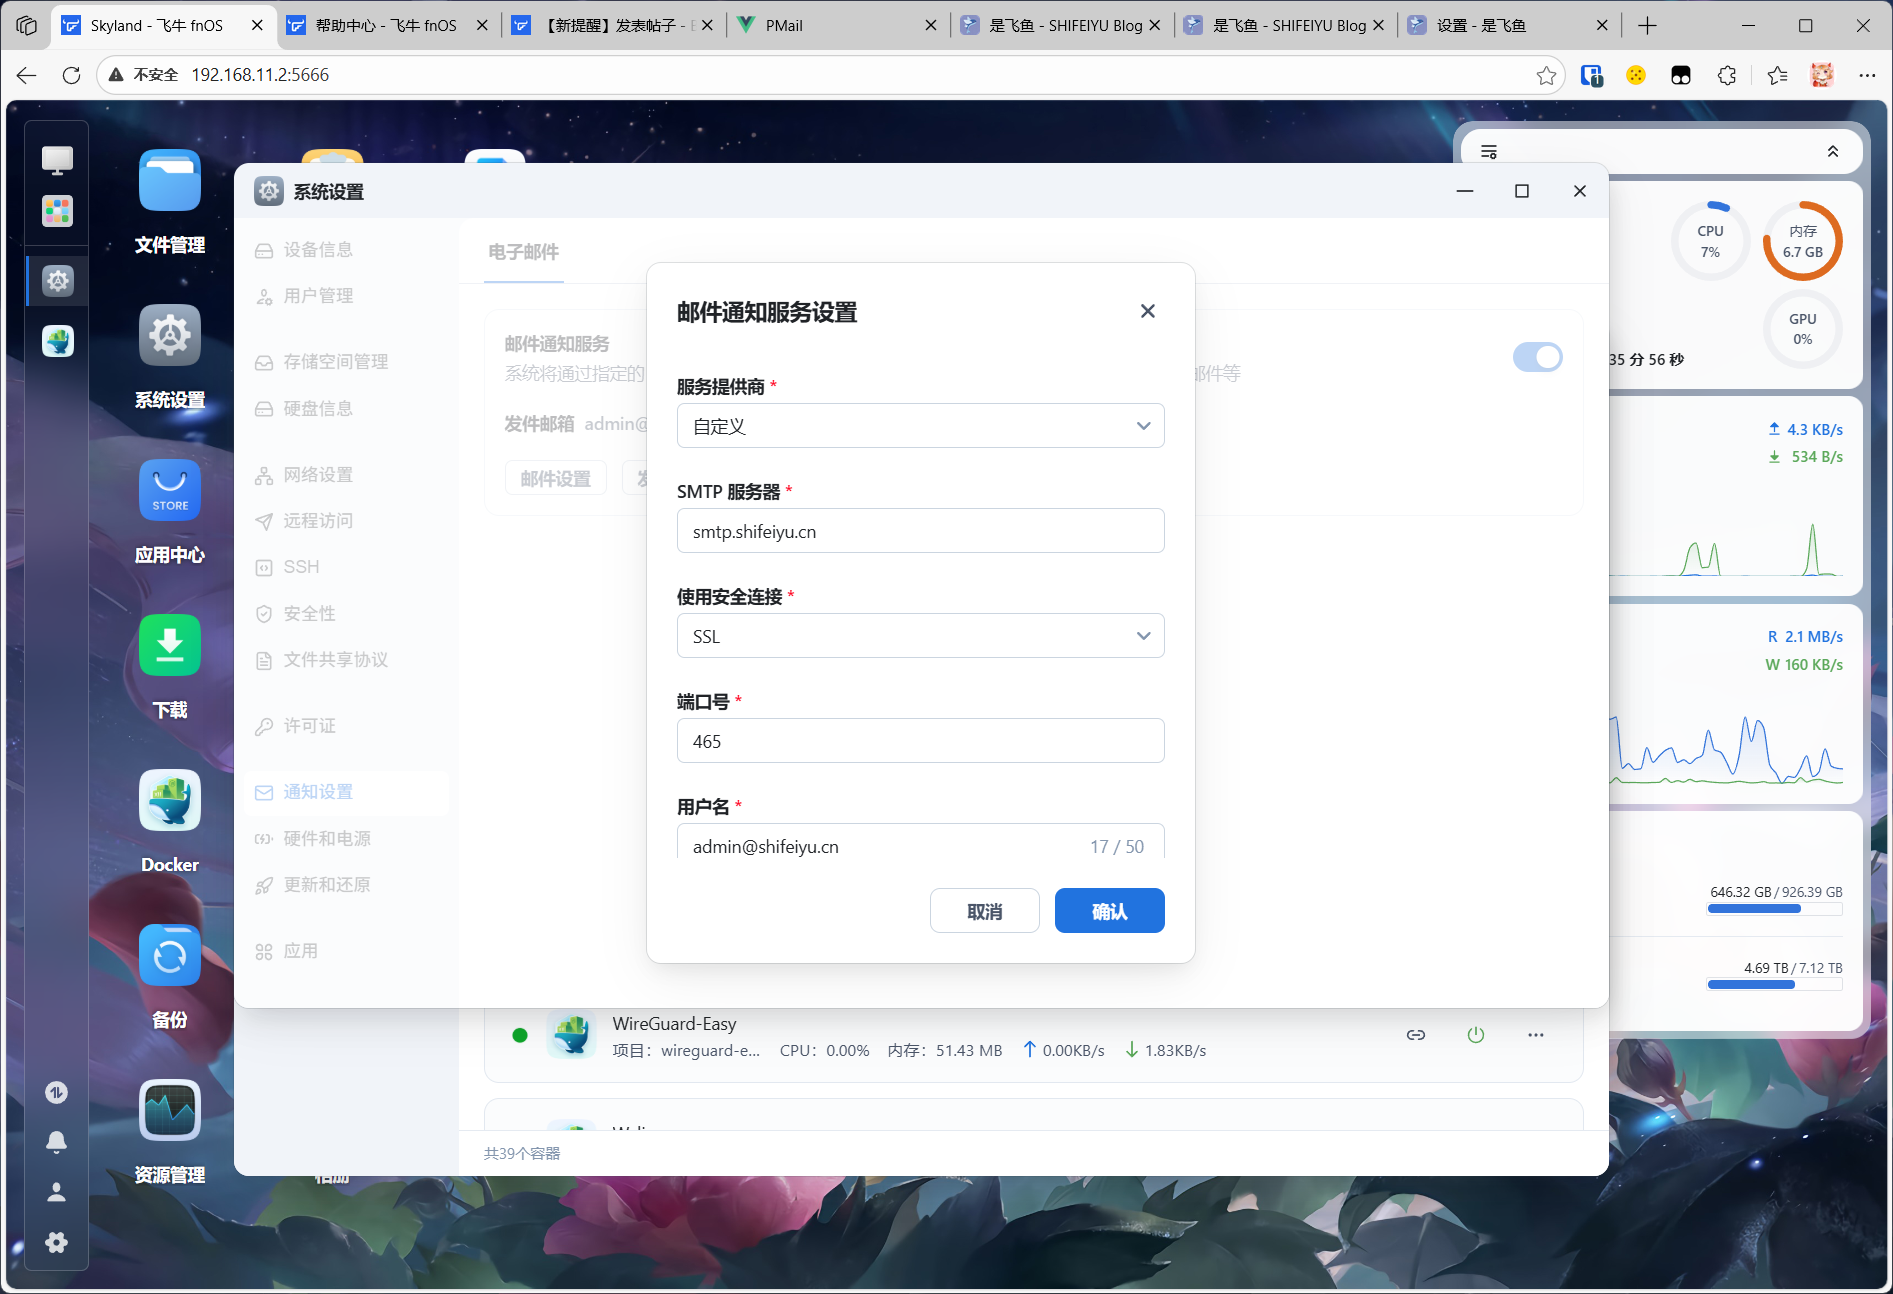Click the SMTP 服务器 input field

pos(921,531)
